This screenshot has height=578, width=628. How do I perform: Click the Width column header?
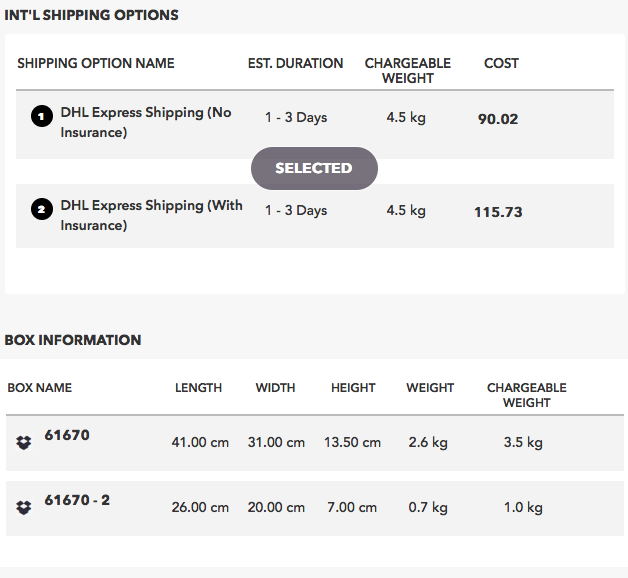276,388
